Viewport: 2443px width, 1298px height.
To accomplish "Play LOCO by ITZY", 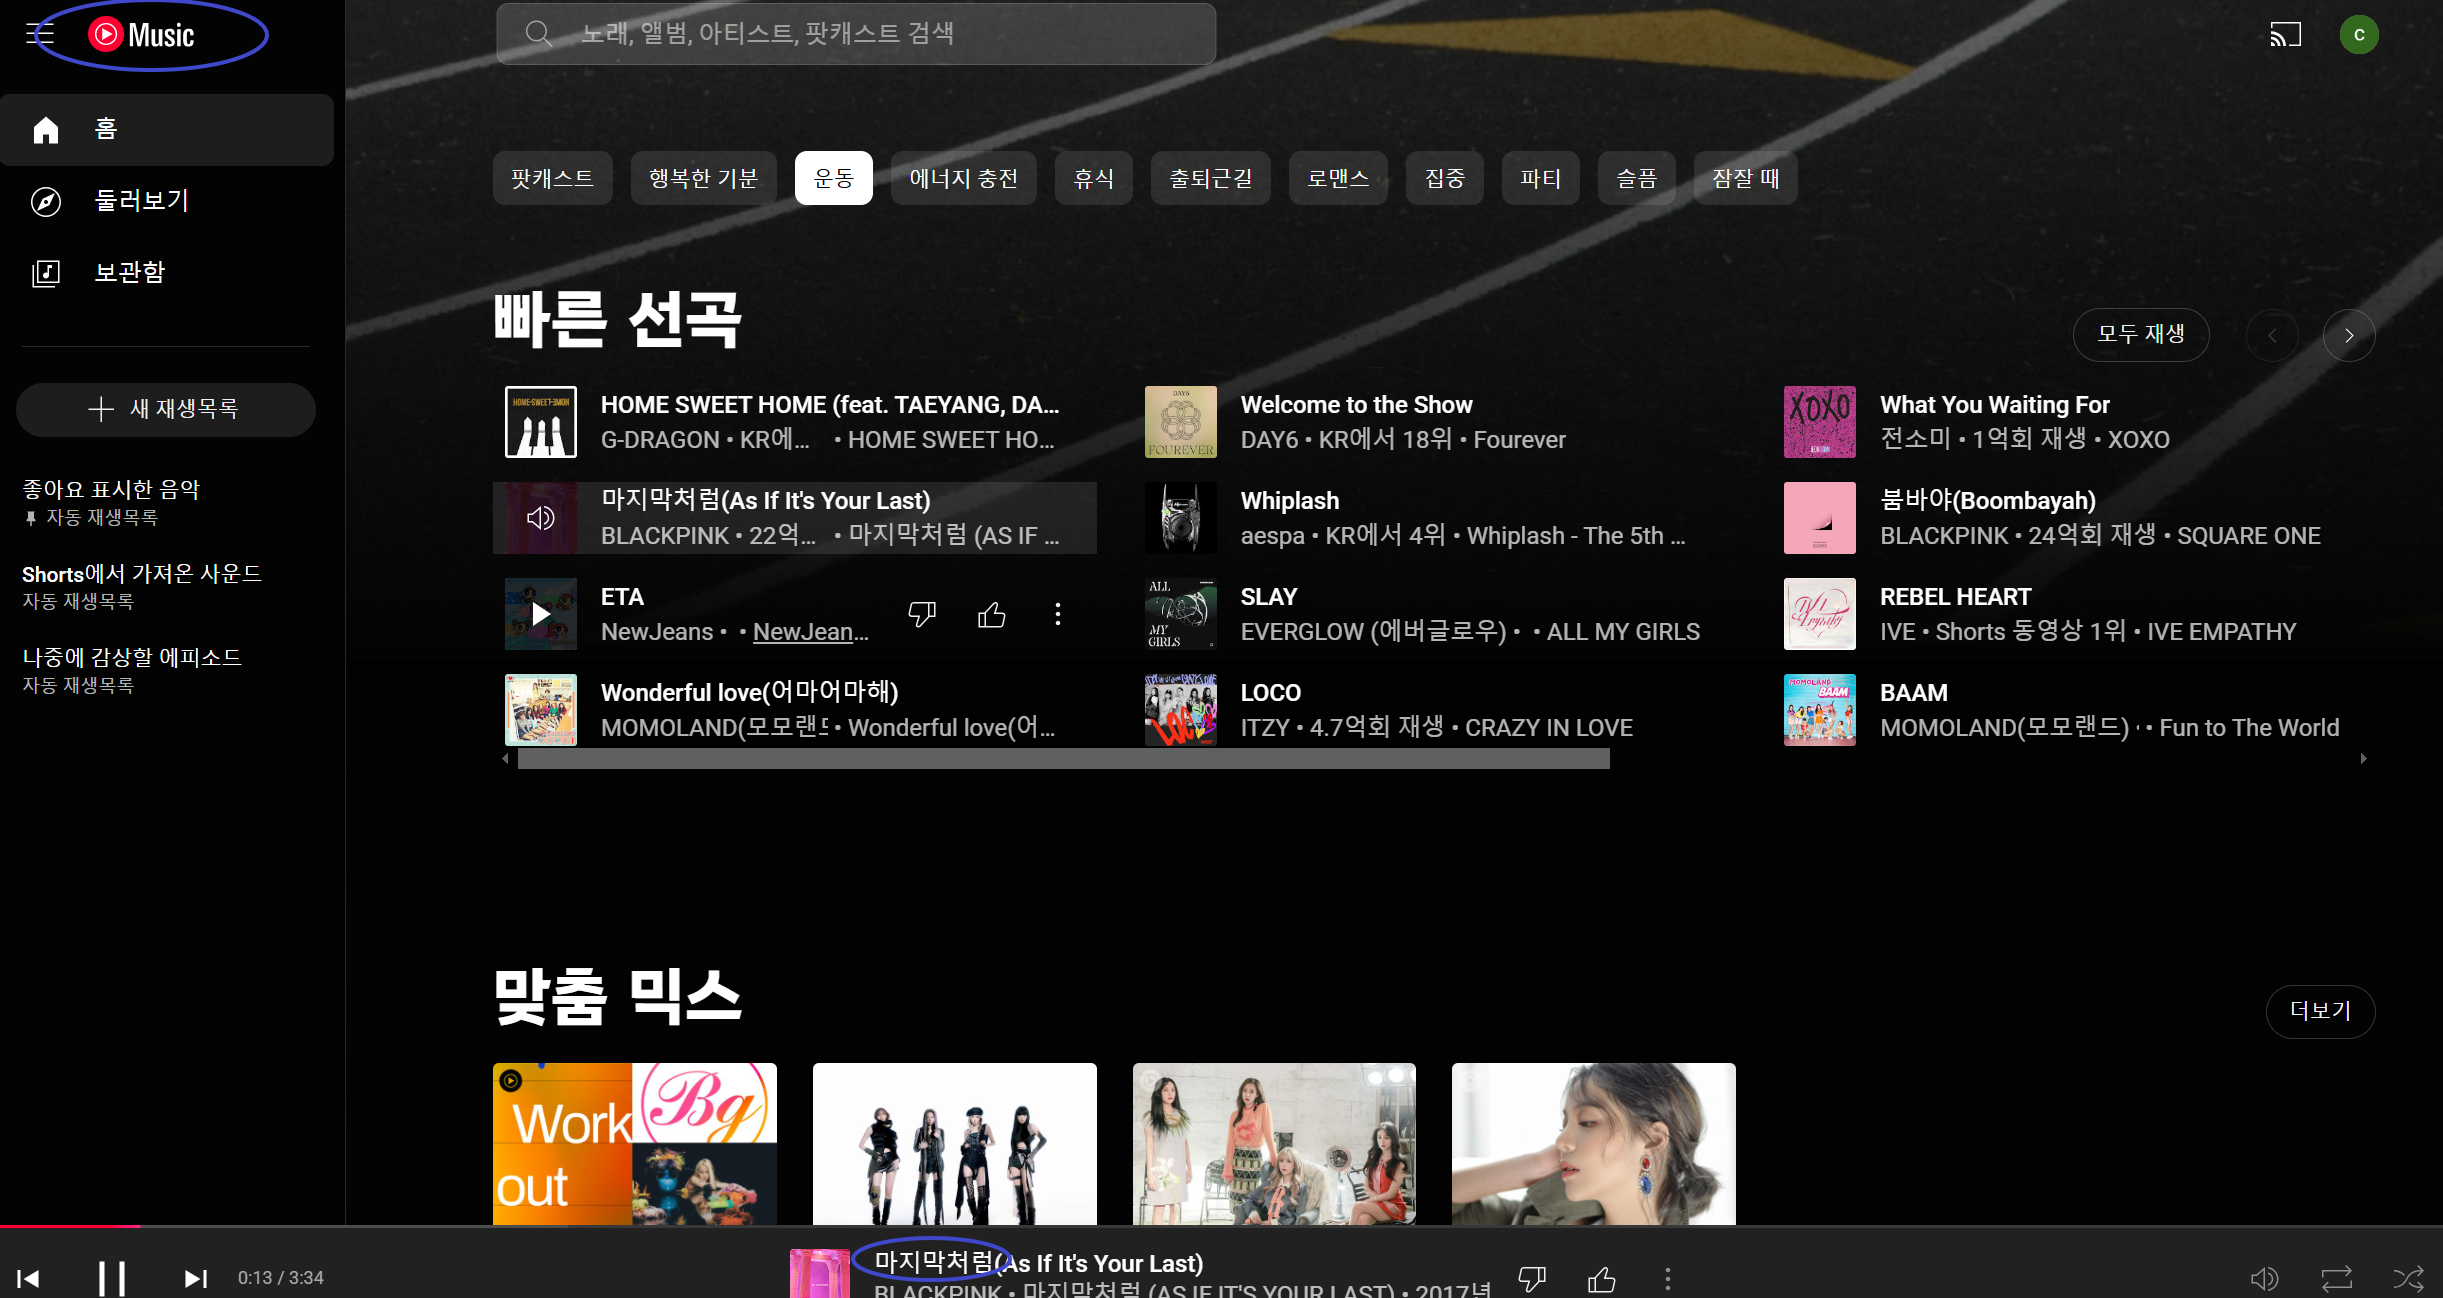I will tap(1181, 710).
